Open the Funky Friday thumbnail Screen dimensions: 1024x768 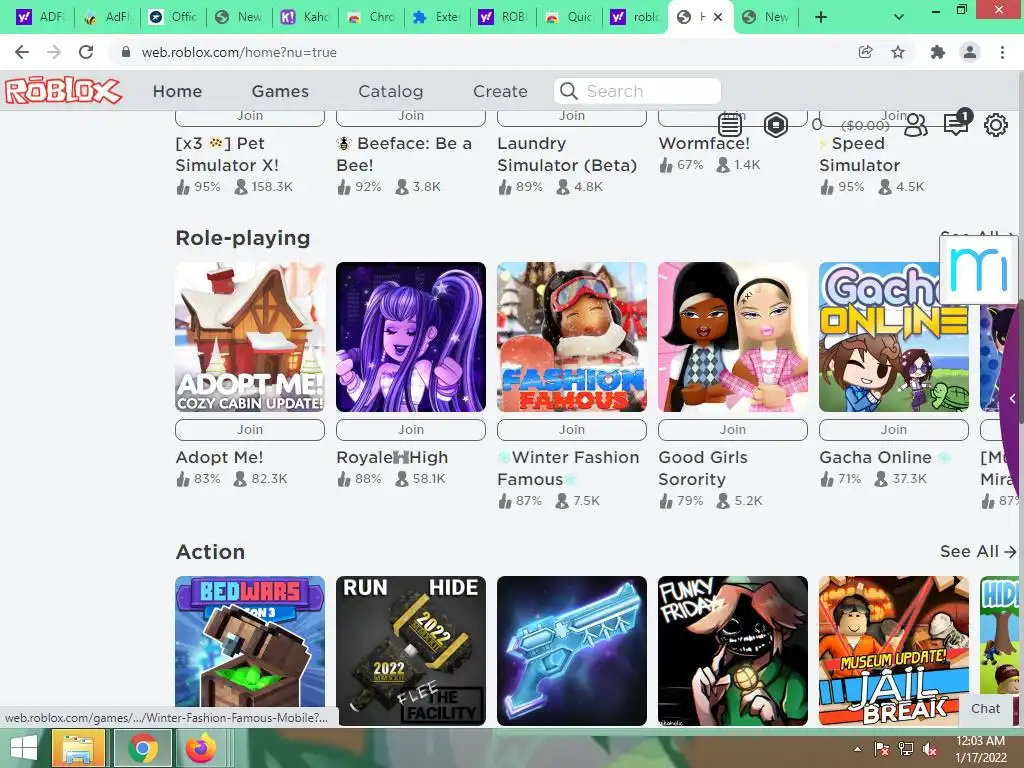(733, 651)
